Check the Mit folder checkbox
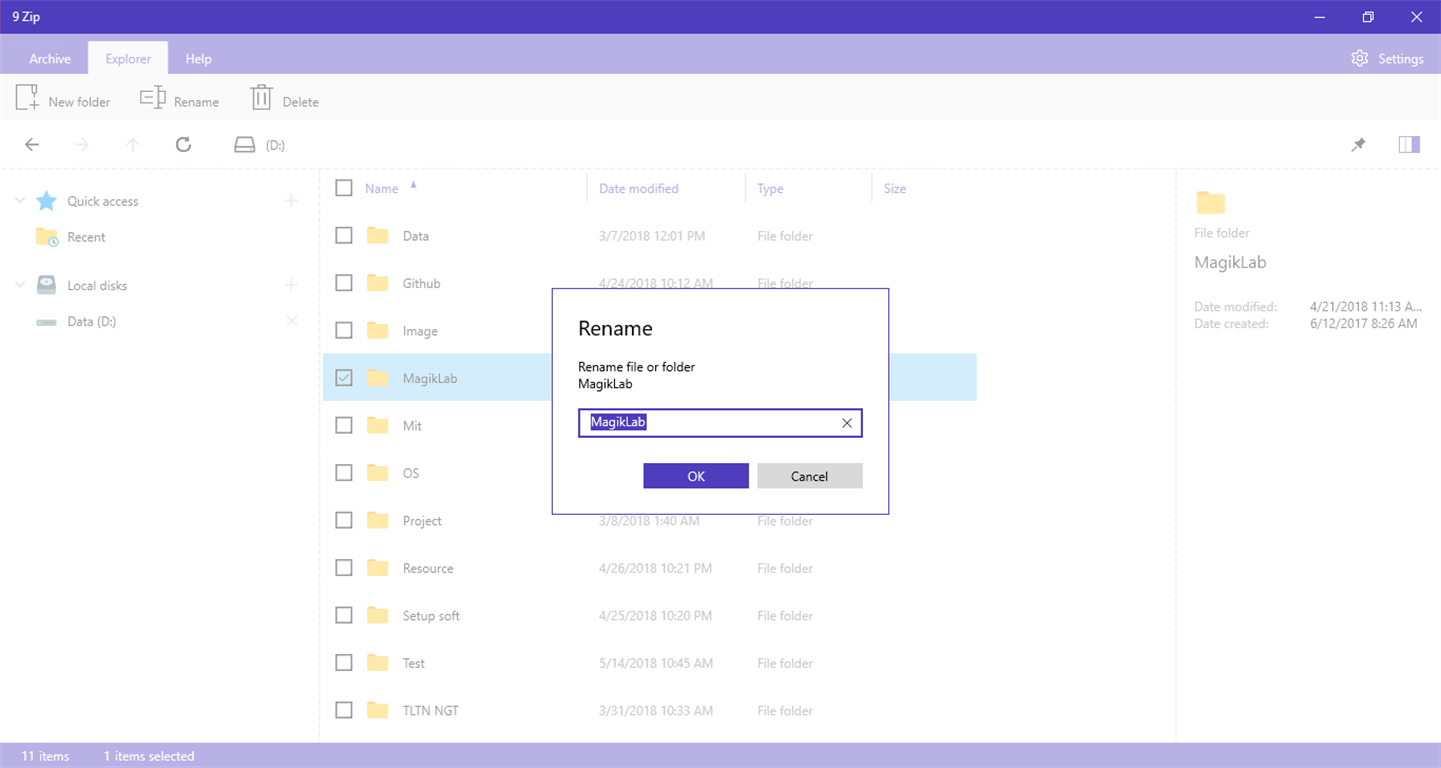Image resolution: width=1441 pixels, height=768 pixels. point(344,425)
